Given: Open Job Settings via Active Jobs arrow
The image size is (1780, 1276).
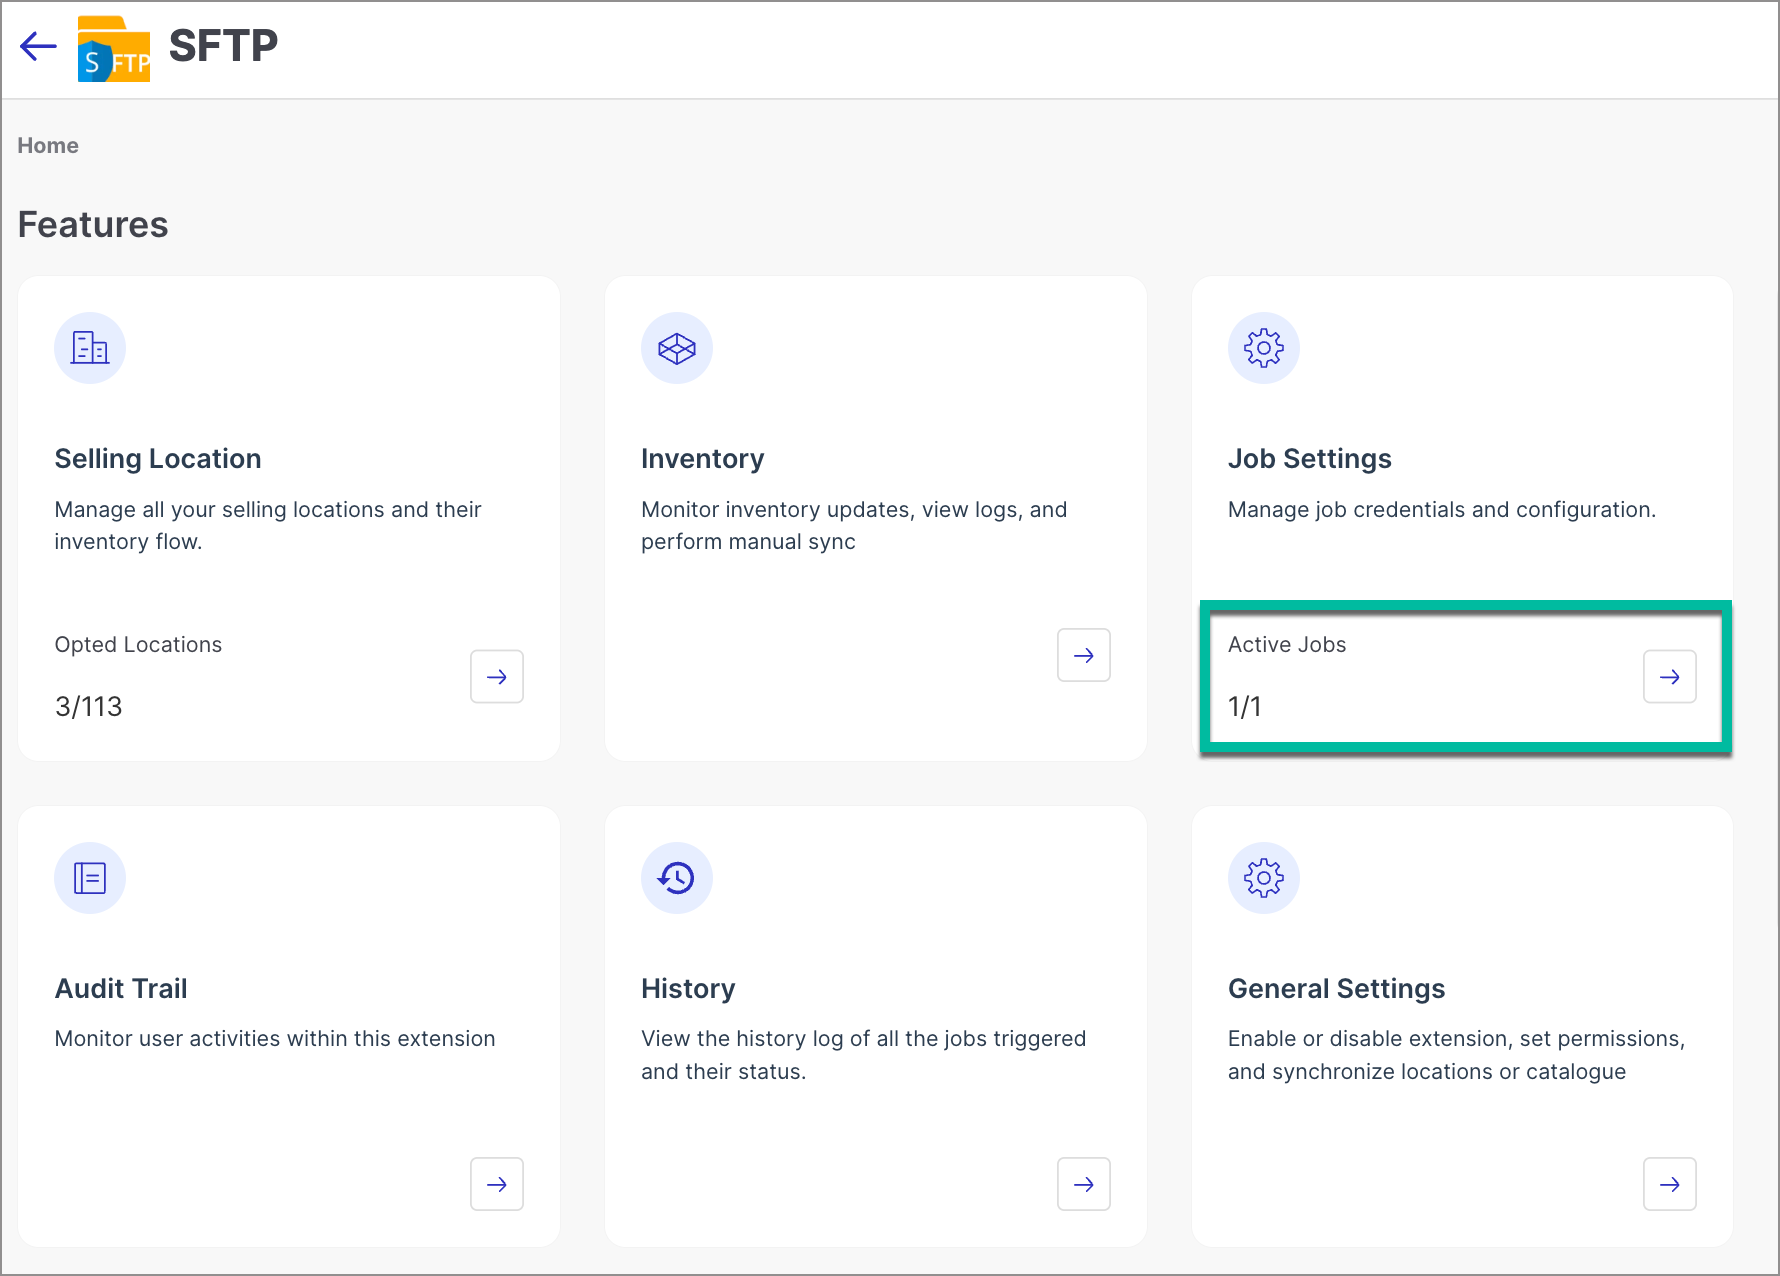Looking at the screenshot, I should pyautogui.click(x=1670, y=677).
